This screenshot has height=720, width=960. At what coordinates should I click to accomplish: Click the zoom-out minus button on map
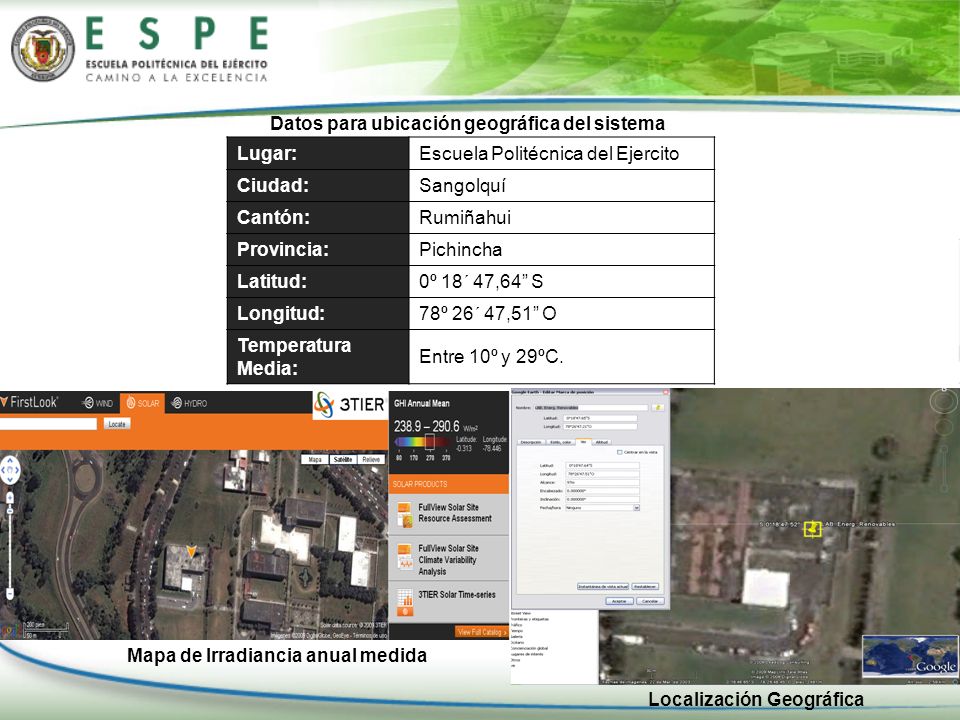pos(10,593)
